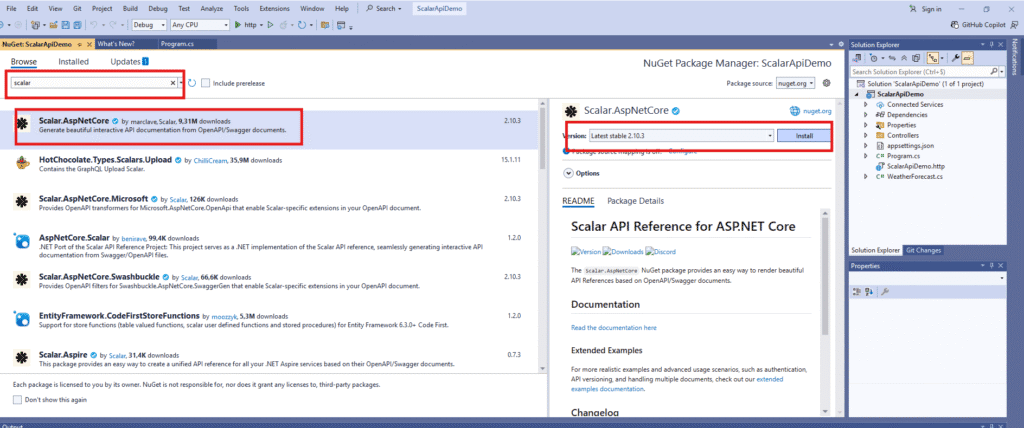Check the Don't show this again box
This screenshot has width=1024, height=428.
point(18,399)
